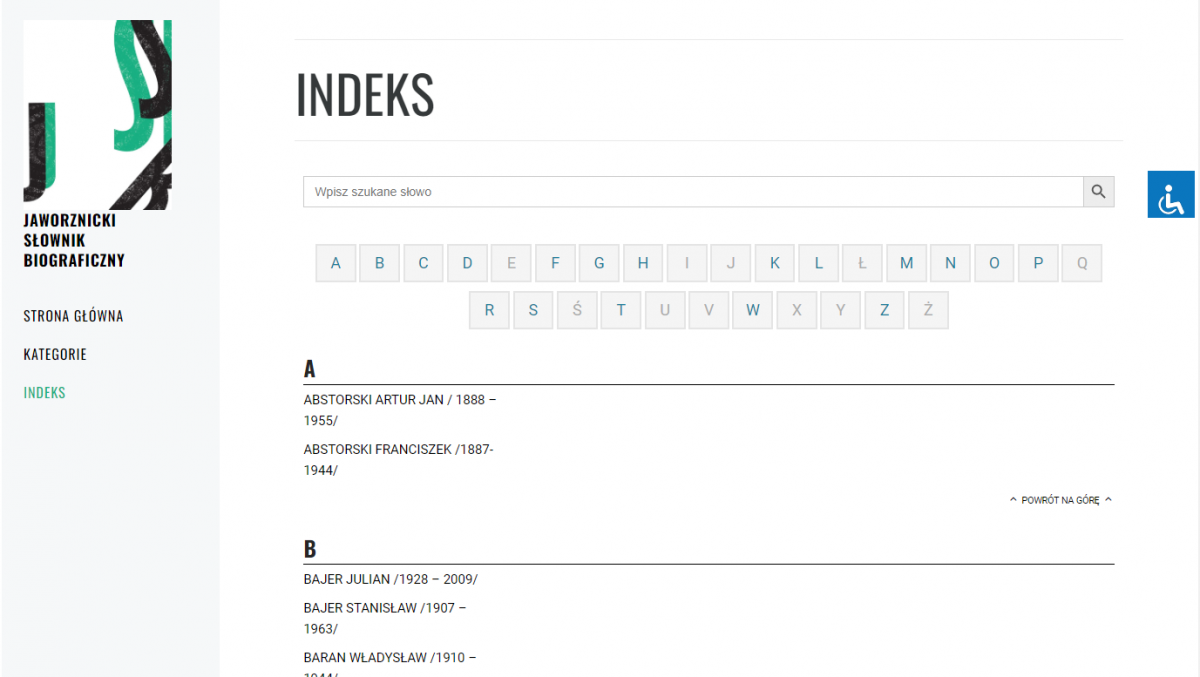
Task: Open the wheelchair accessibility widget
Action: (x=1171, y=194)
